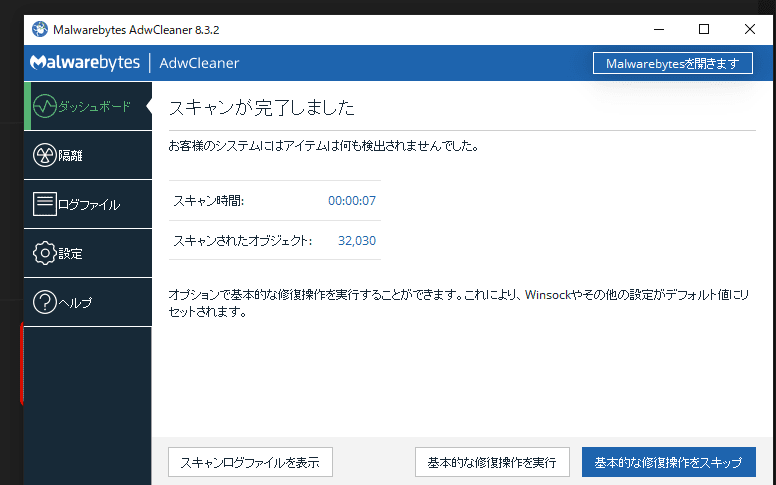Minimize the AdwCleaner window
This screenshot has height=485, width=776.
coord(659,30)
